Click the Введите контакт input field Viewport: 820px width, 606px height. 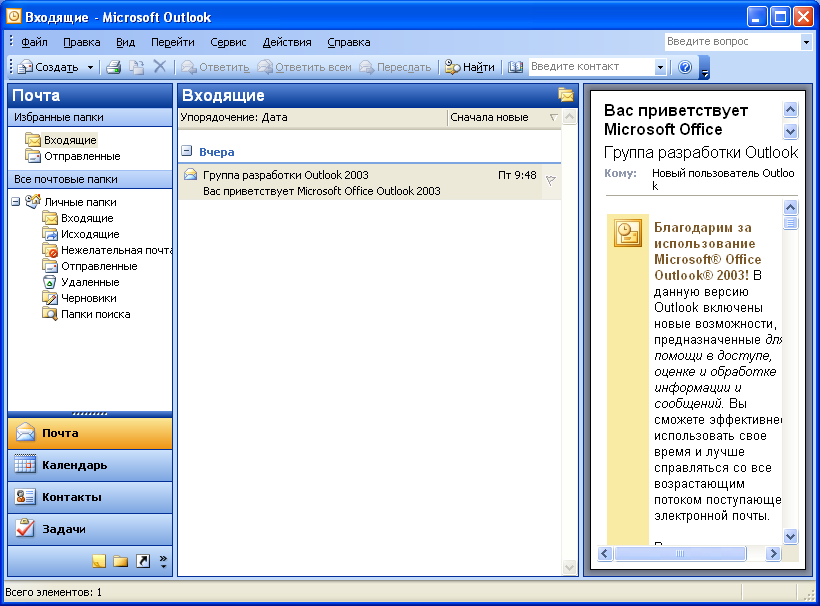pyautogui.click(x=591, y=67)
